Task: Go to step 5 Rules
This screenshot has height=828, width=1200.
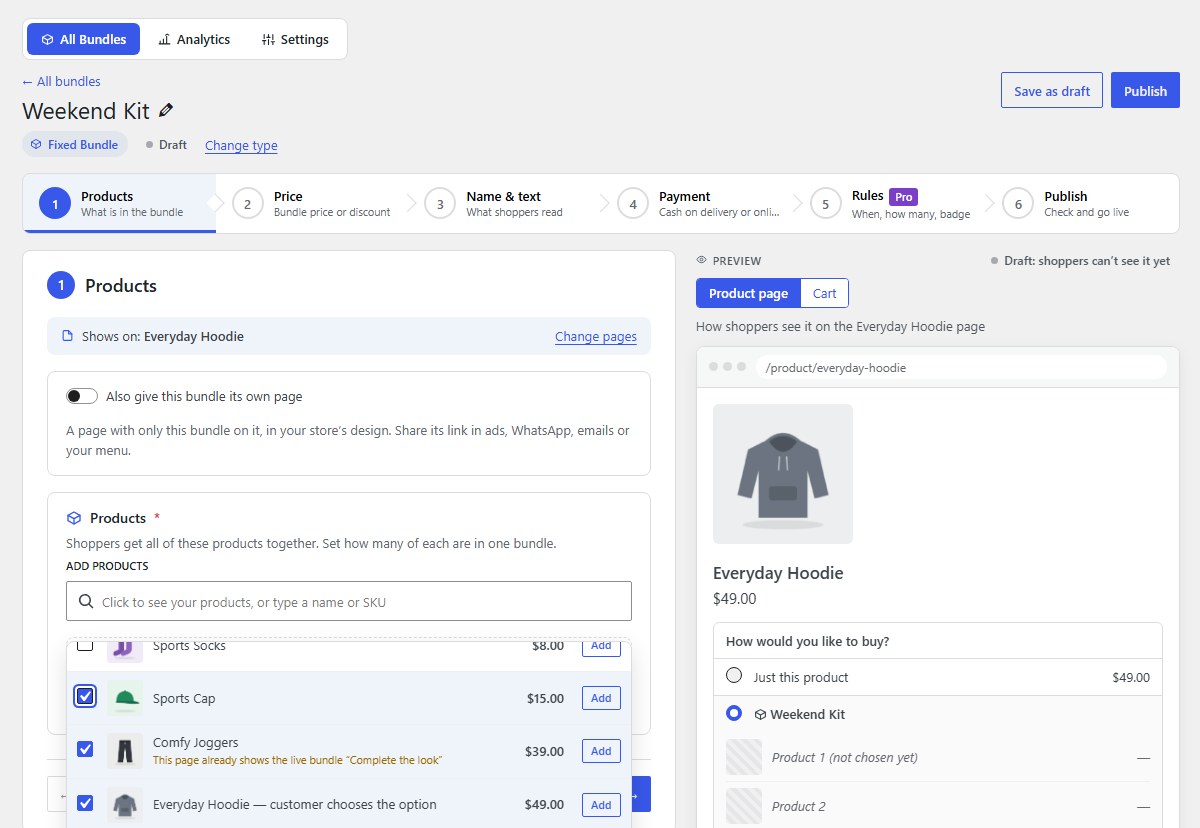Action: click(x=897, y=204)
